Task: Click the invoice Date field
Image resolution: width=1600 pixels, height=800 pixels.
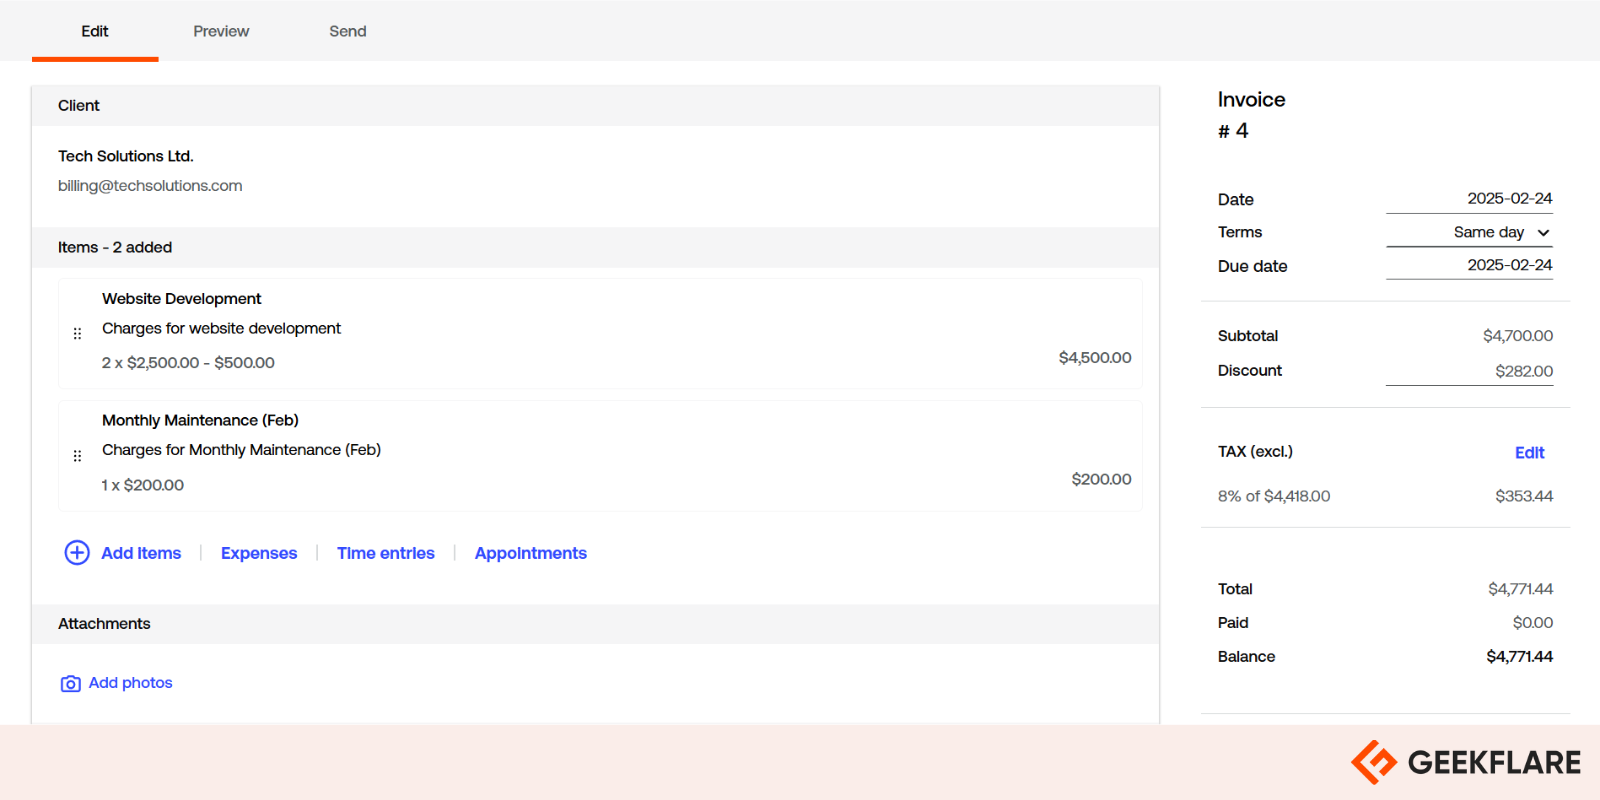Action: coord(1469,199)
